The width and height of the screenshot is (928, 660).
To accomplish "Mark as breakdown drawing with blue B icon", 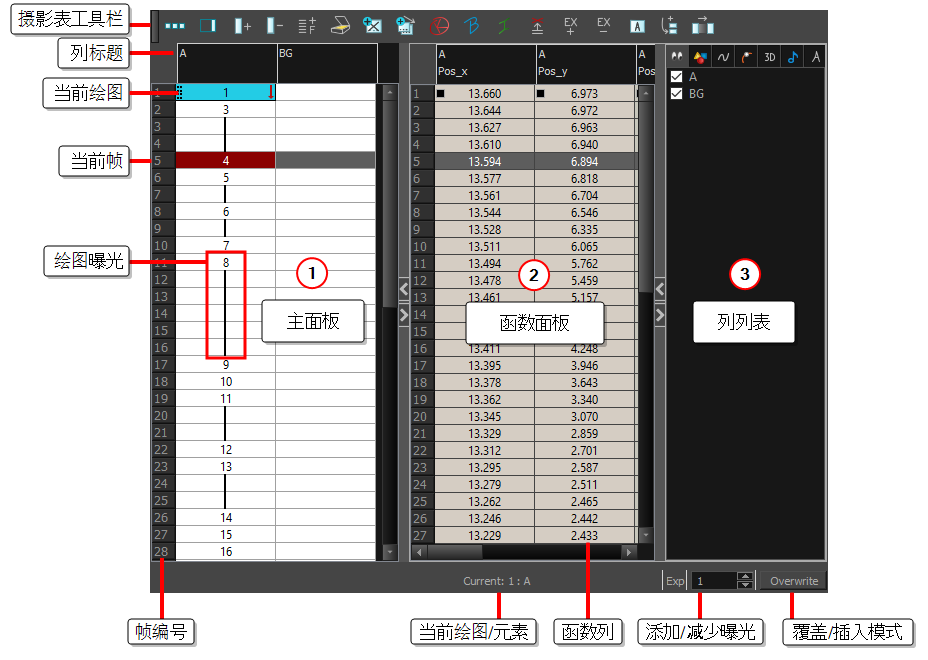I will click(x=472, y=25).
